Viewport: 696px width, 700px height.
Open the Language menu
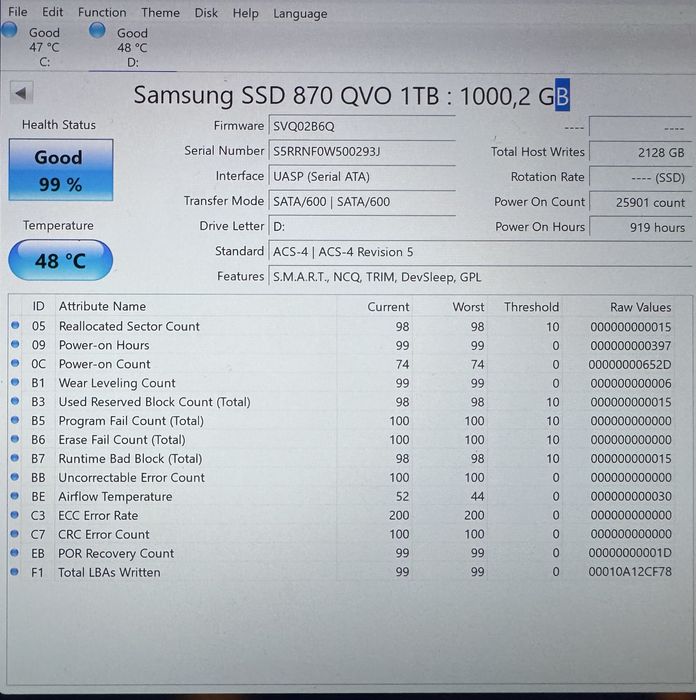coord(300,14)
